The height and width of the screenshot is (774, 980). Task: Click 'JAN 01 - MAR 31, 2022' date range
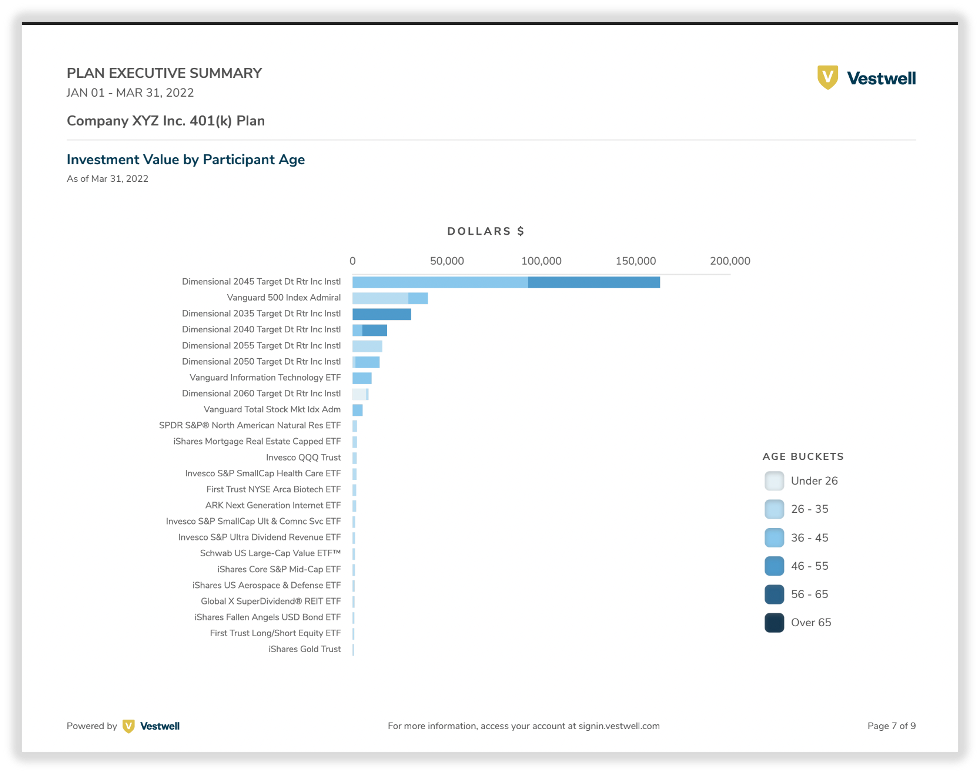point(130,93)
